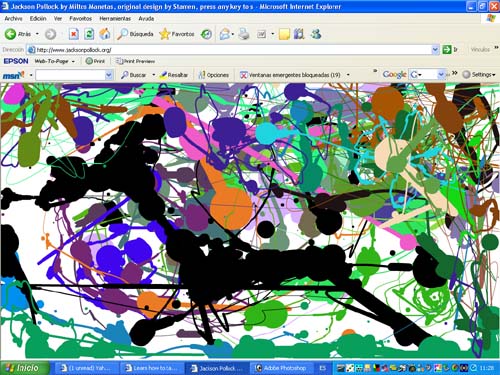Expand the Edit icon dropdown arrow
Image resolution: width=500 pixels, height=375 pixels.
pyautogui.click(x=273, y=34)
